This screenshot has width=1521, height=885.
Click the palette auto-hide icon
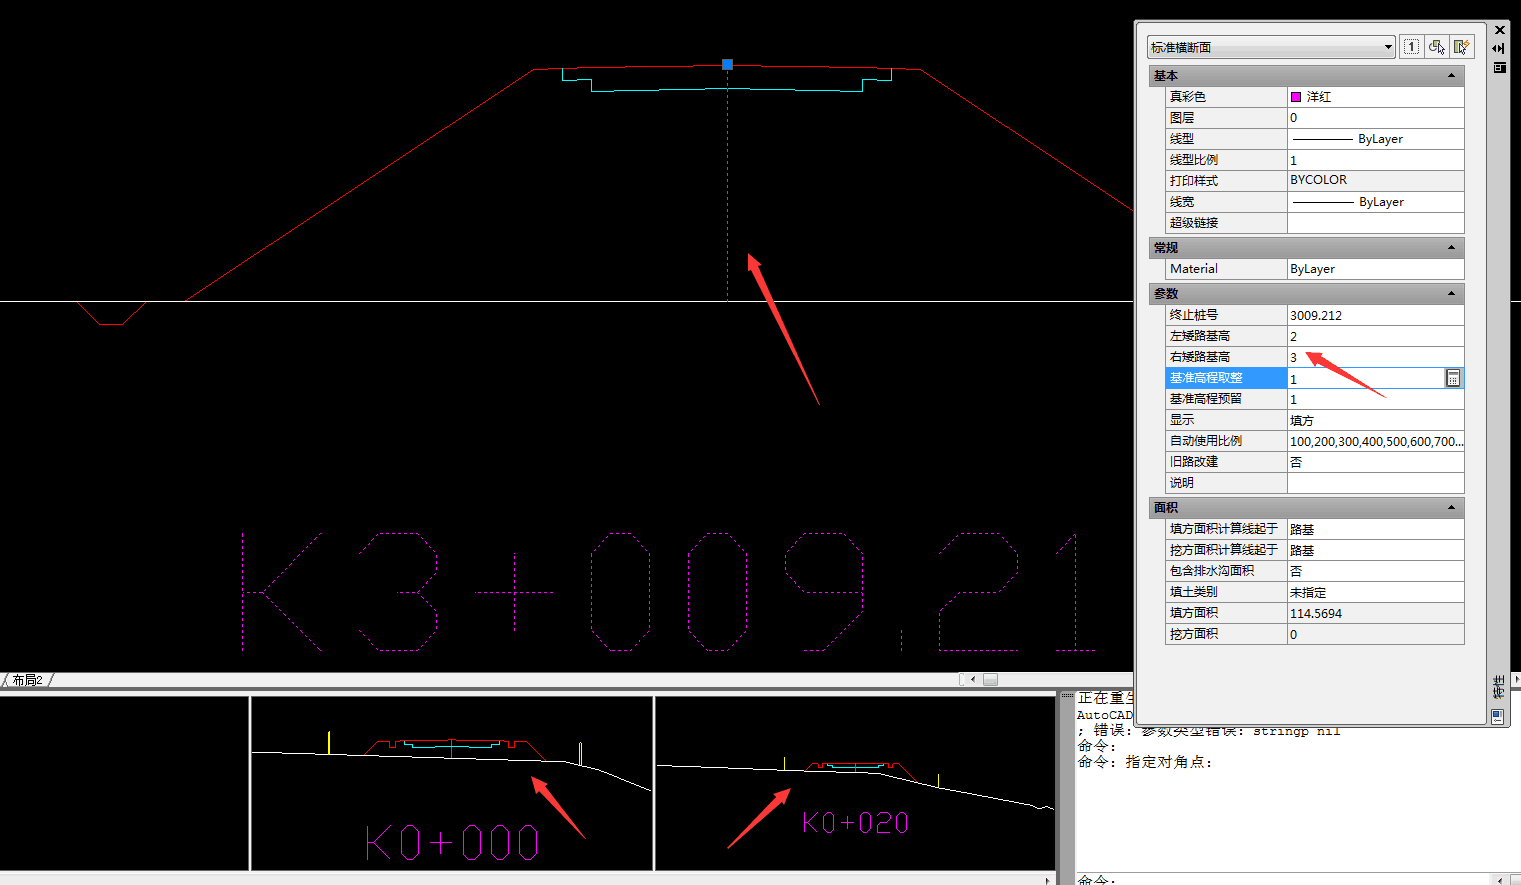[1499, 49]
